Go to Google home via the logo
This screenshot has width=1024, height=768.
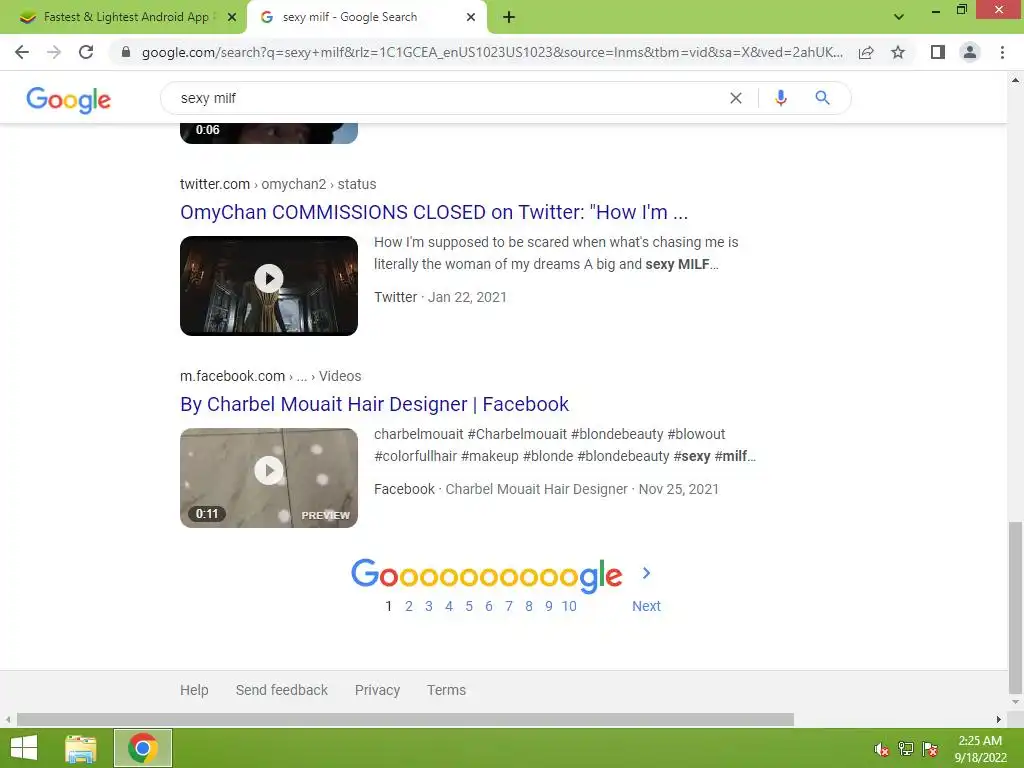(69, 99)
